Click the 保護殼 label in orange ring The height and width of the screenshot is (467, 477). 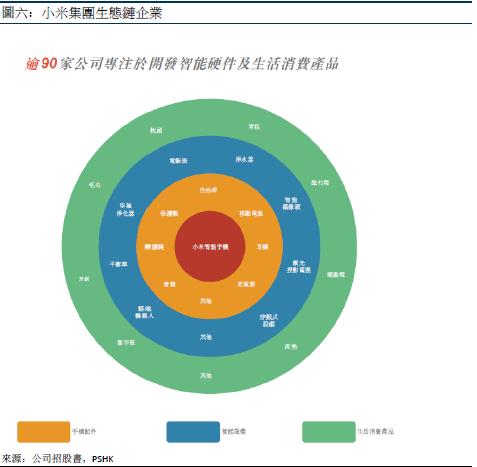169,213
